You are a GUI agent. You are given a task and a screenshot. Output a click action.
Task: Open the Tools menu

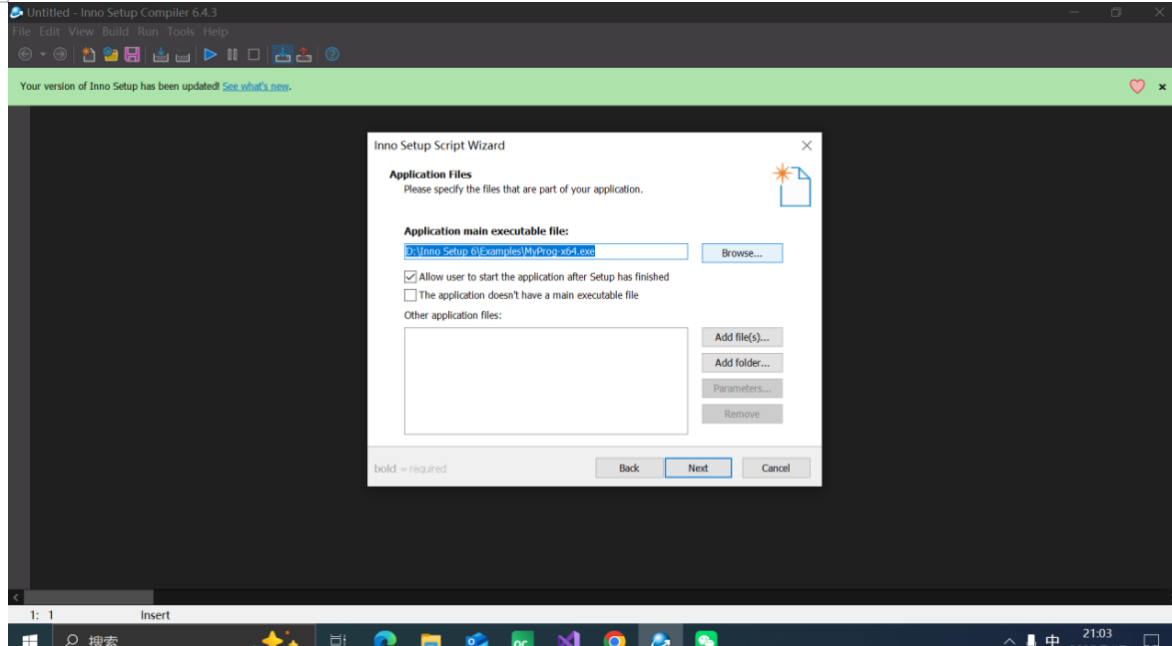click(181, 31)
